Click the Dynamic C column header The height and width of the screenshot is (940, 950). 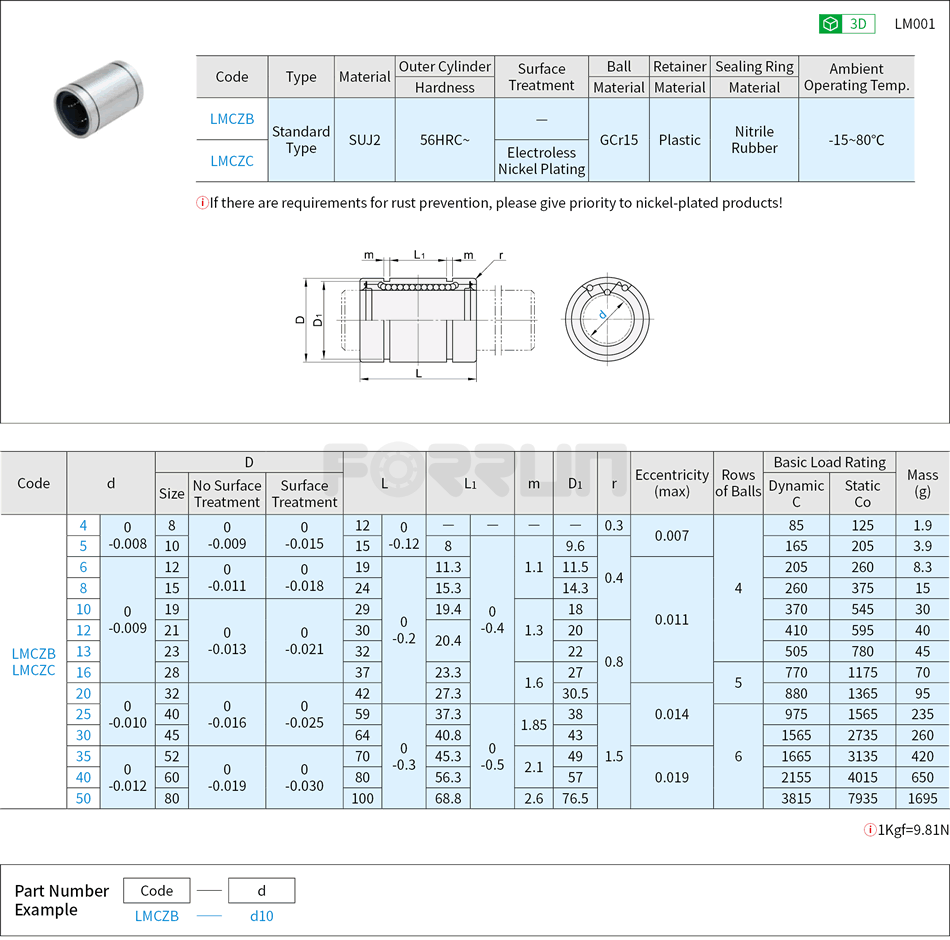click(796, 494)
